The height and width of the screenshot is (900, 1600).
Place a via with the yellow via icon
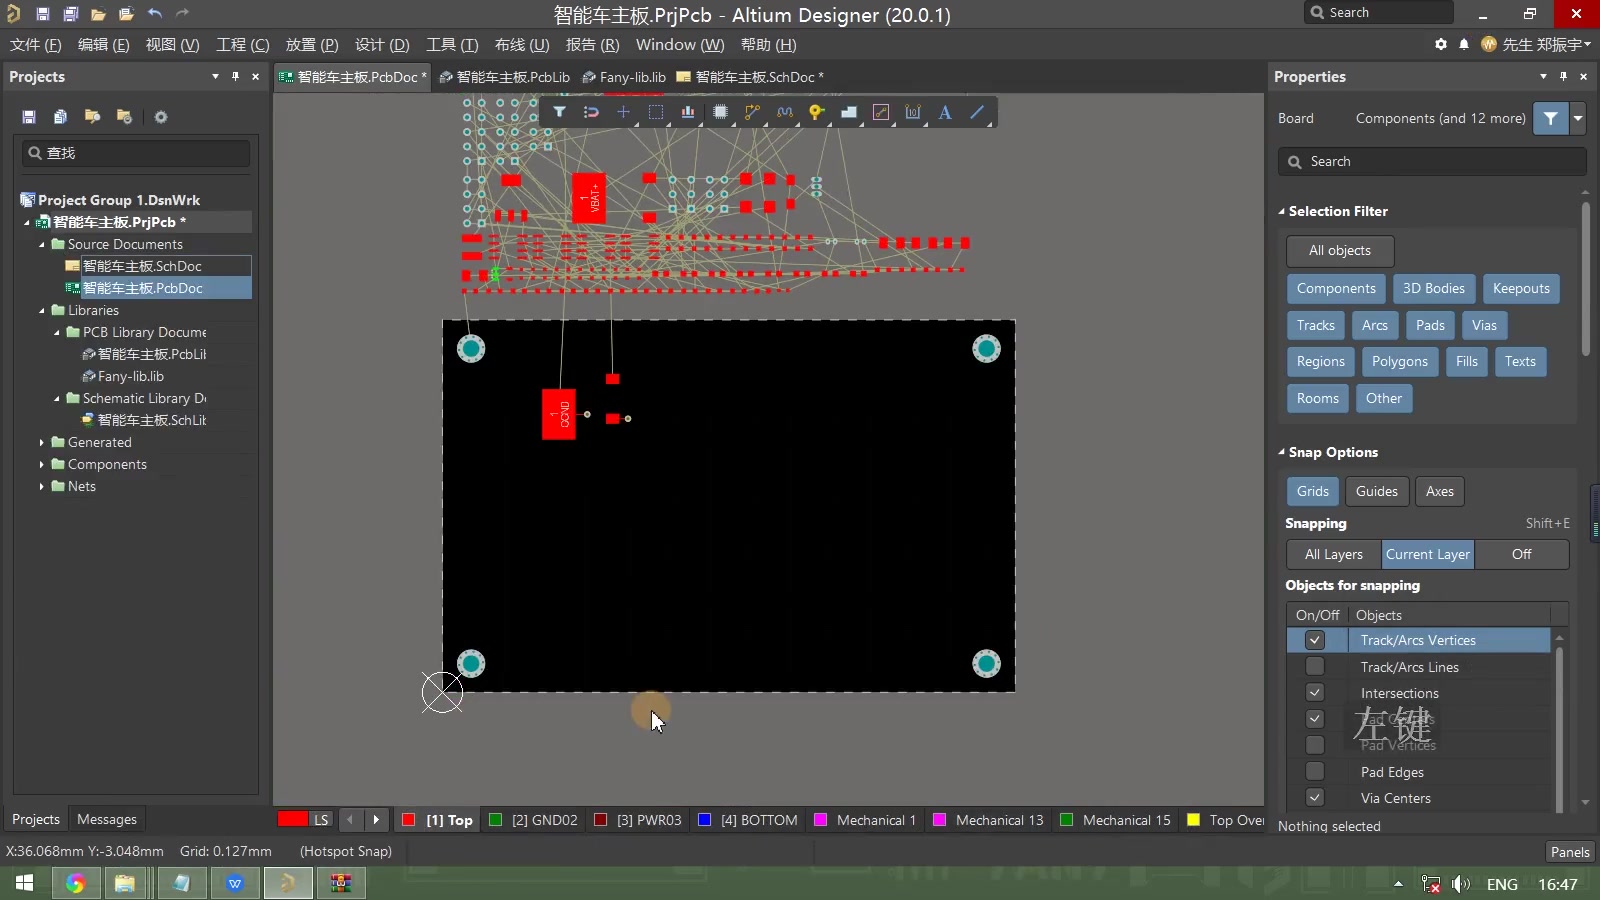coord(817,112)
